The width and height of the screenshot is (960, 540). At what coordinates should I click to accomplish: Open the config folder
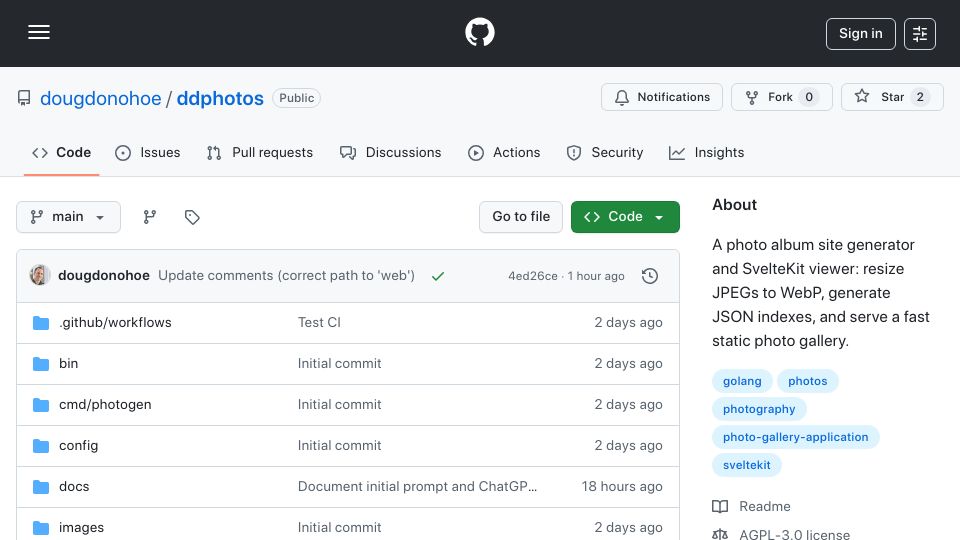pos(78,446)
